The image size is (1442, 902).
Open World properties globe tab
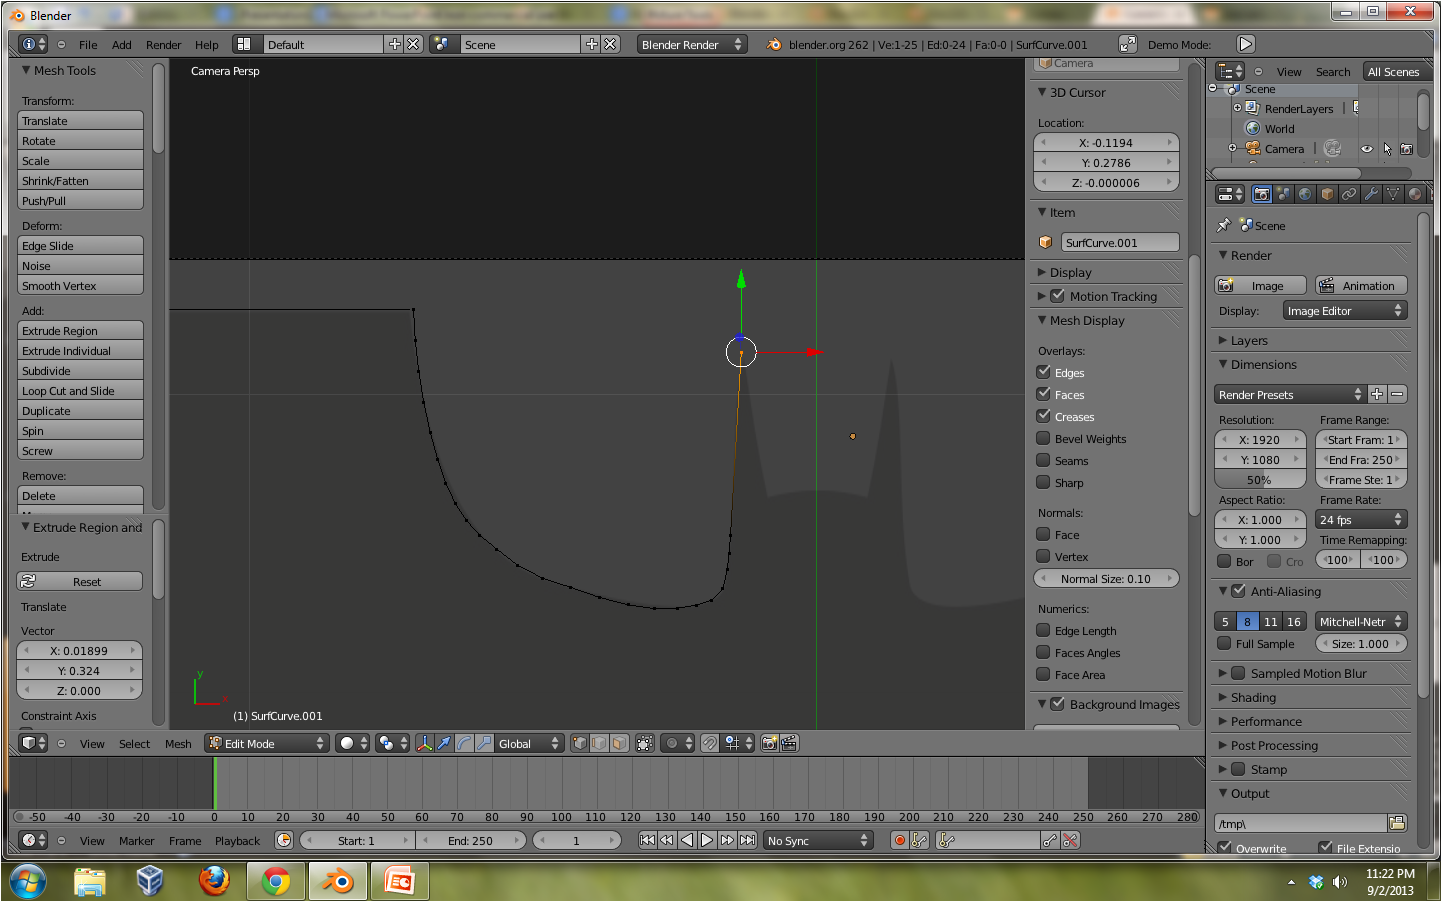1305,194
